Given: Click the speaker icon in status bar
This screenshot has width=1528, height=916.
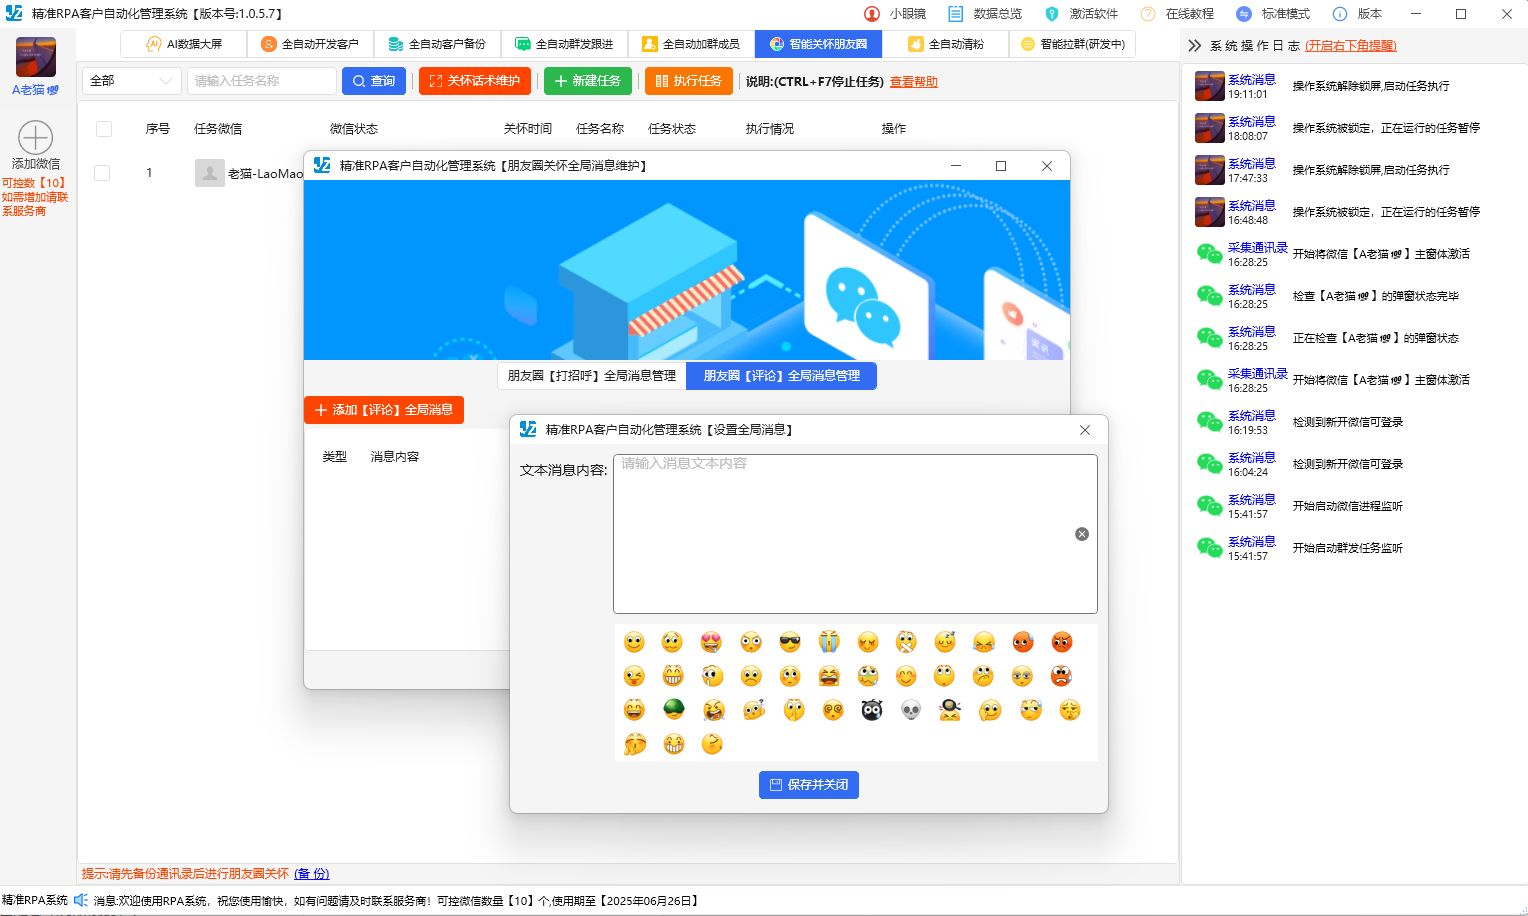Looking at the screenshot, I should pyautogui.click(x=81, y=900).
